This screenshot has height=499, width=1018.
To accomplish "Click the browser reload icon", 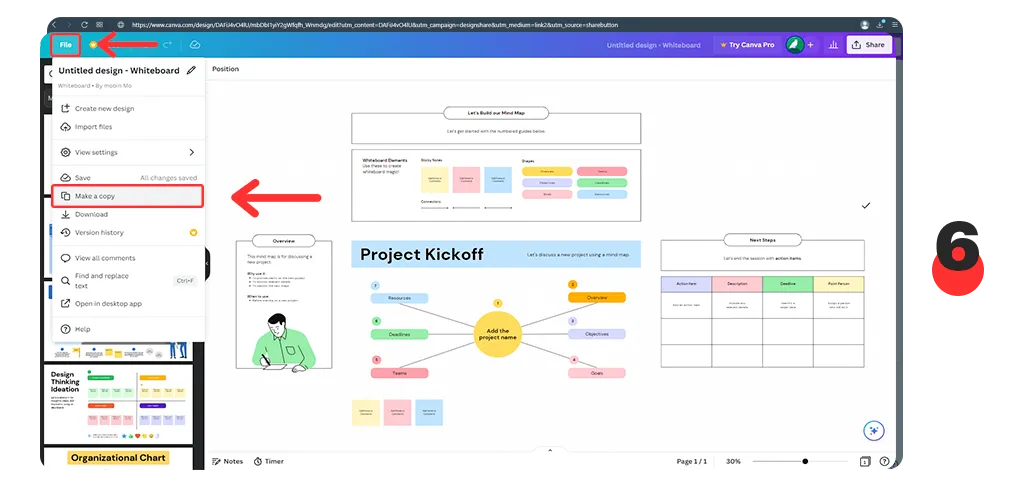I will [84, 25].
